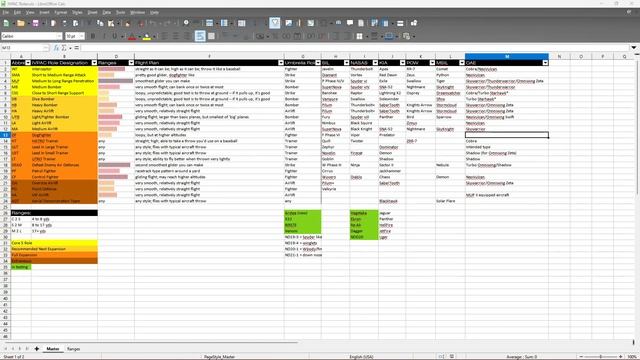Open the column M filter dropdown
Screen dimensions: 640x360
[545, 63]
